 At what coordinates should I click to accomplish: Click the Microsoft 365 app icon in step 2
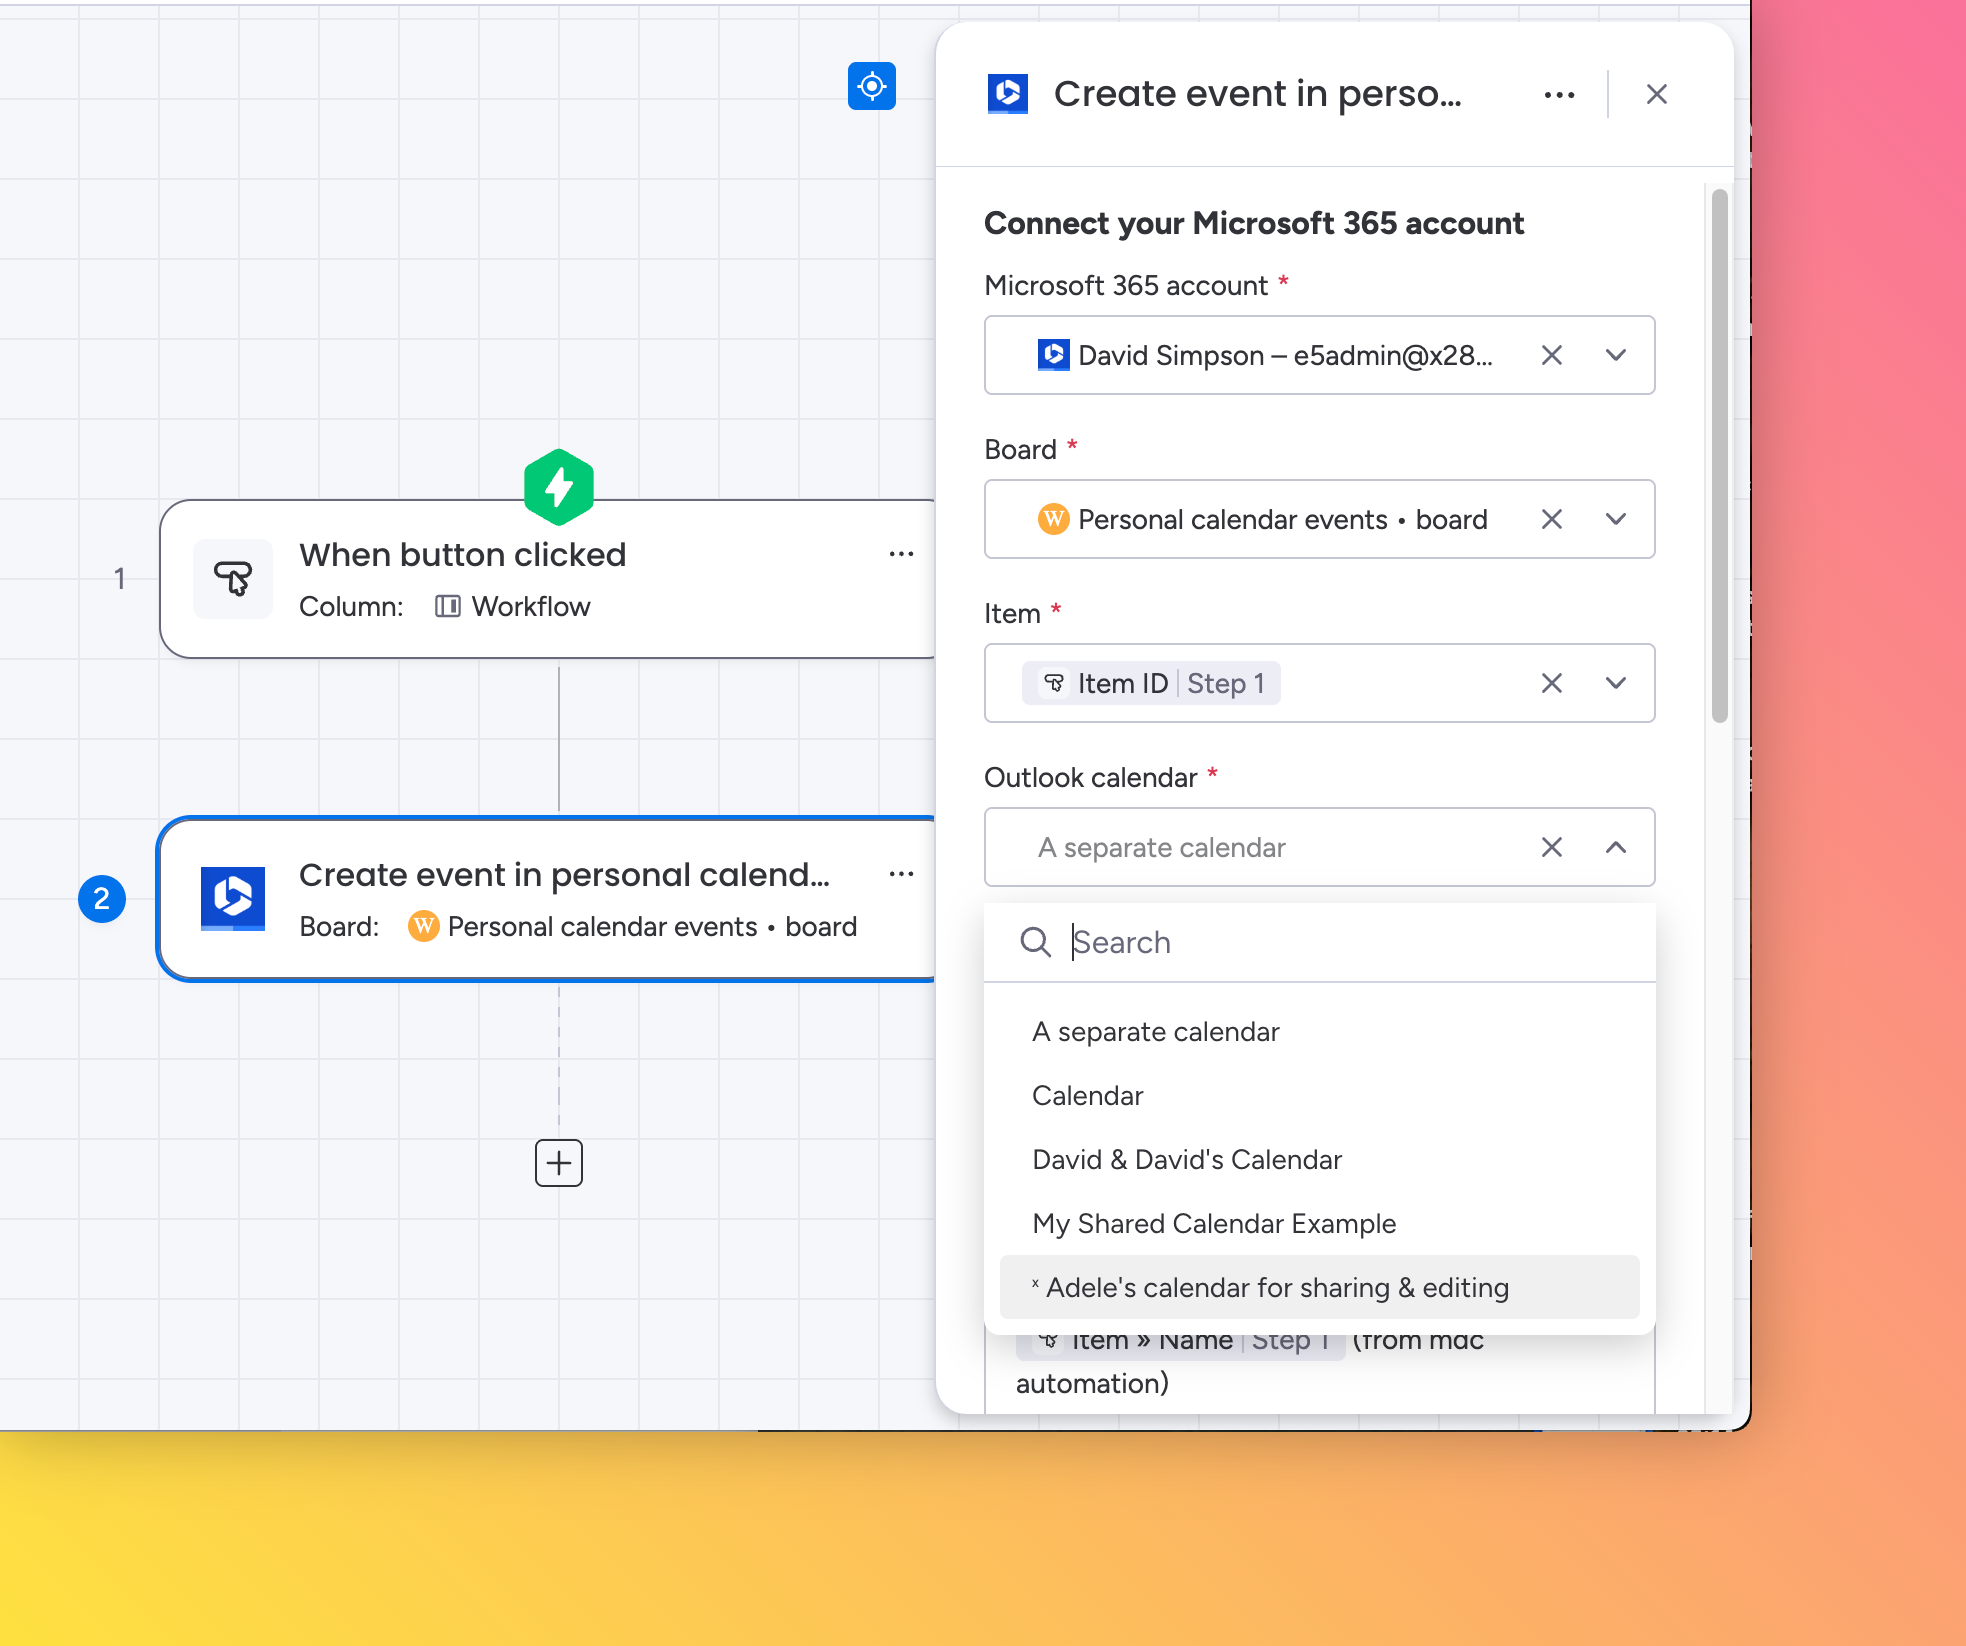point(233,899)
